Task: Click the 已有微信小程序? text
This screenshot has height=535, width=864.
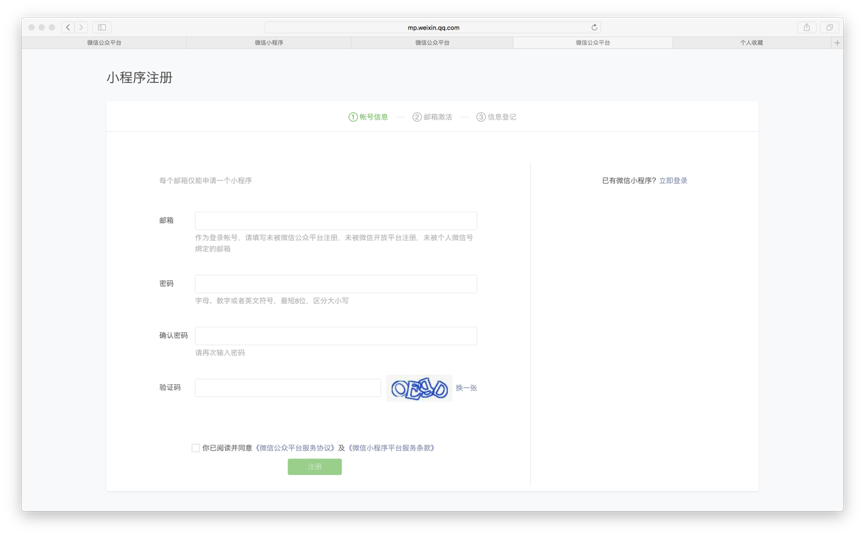Action: click(629, 181)
